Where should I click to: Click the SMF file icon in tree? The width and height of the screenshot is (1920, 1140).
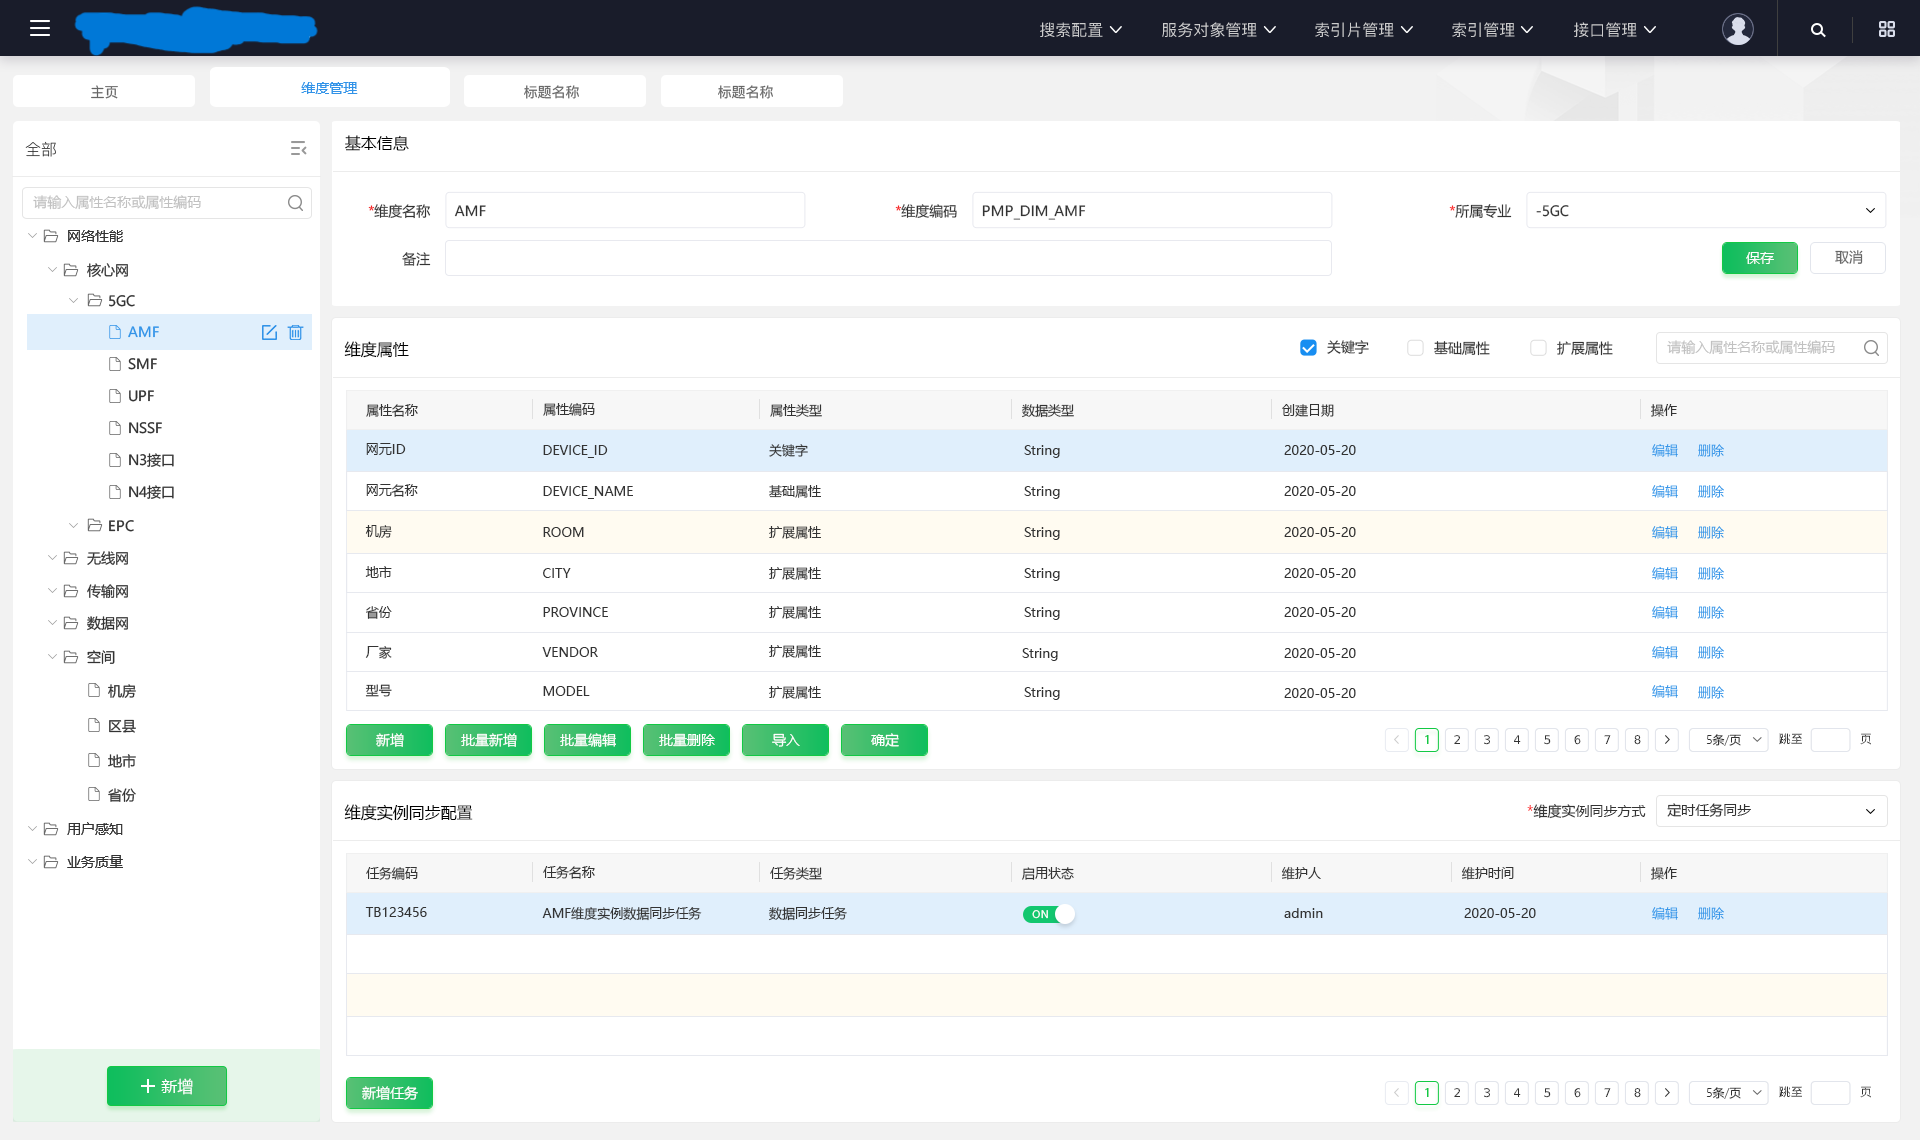pyautogui.click(x=115, y=364)
